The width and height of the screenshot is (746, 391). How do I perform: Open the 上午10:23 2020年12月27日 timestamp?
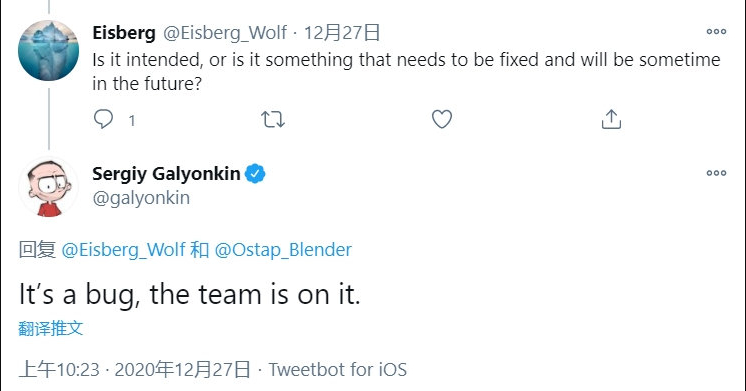click(x=135, y=369)
